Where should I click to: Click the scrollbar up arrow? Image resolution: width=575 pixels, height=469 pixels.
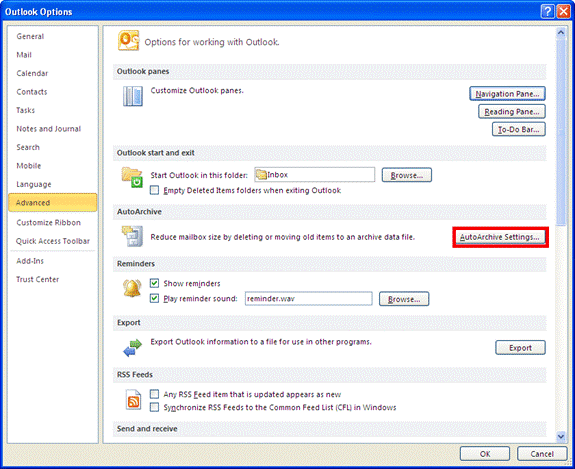pyautogui.click(x=561, y=33)
